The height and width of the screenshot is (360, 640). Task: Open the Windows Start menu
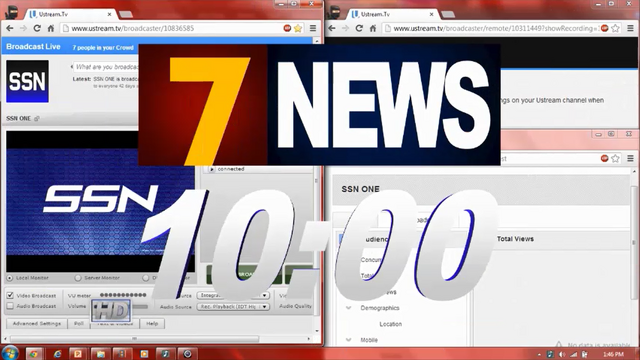[x=10, y=353]
